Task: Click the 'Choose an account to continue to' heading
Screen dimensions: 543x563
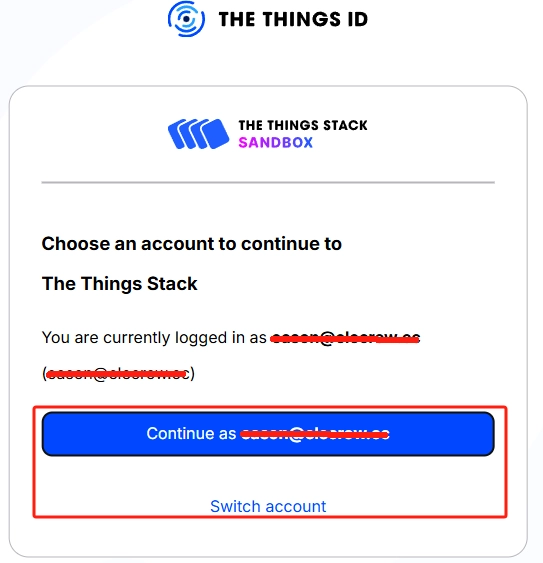Action: [x=191, y=244]
